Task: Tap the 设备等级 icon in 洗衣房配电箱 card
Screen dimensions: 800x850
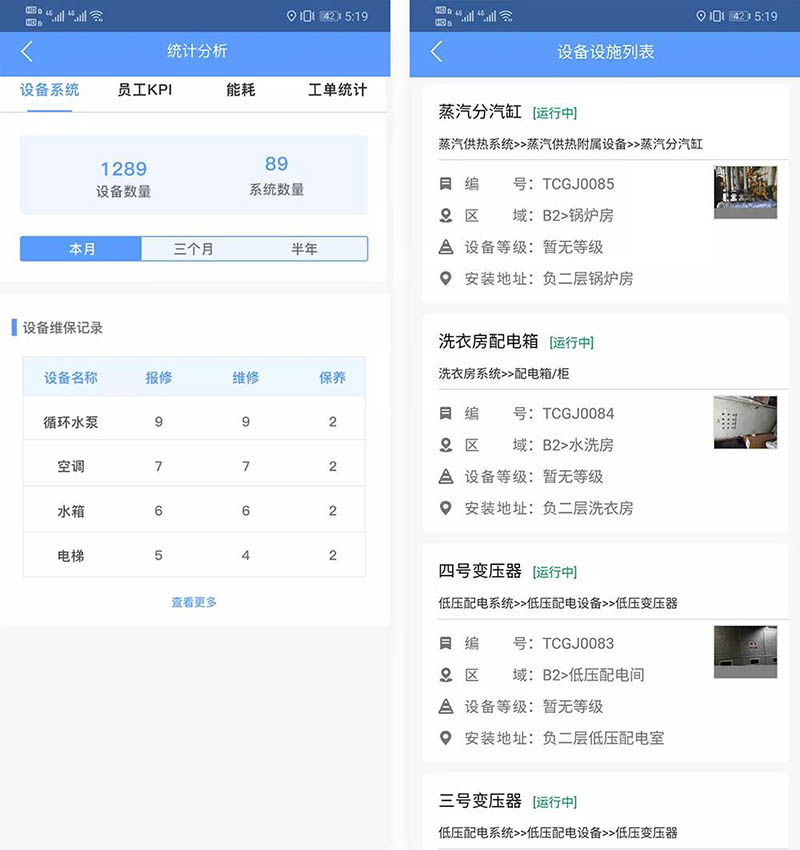Action: pos(446,476)
